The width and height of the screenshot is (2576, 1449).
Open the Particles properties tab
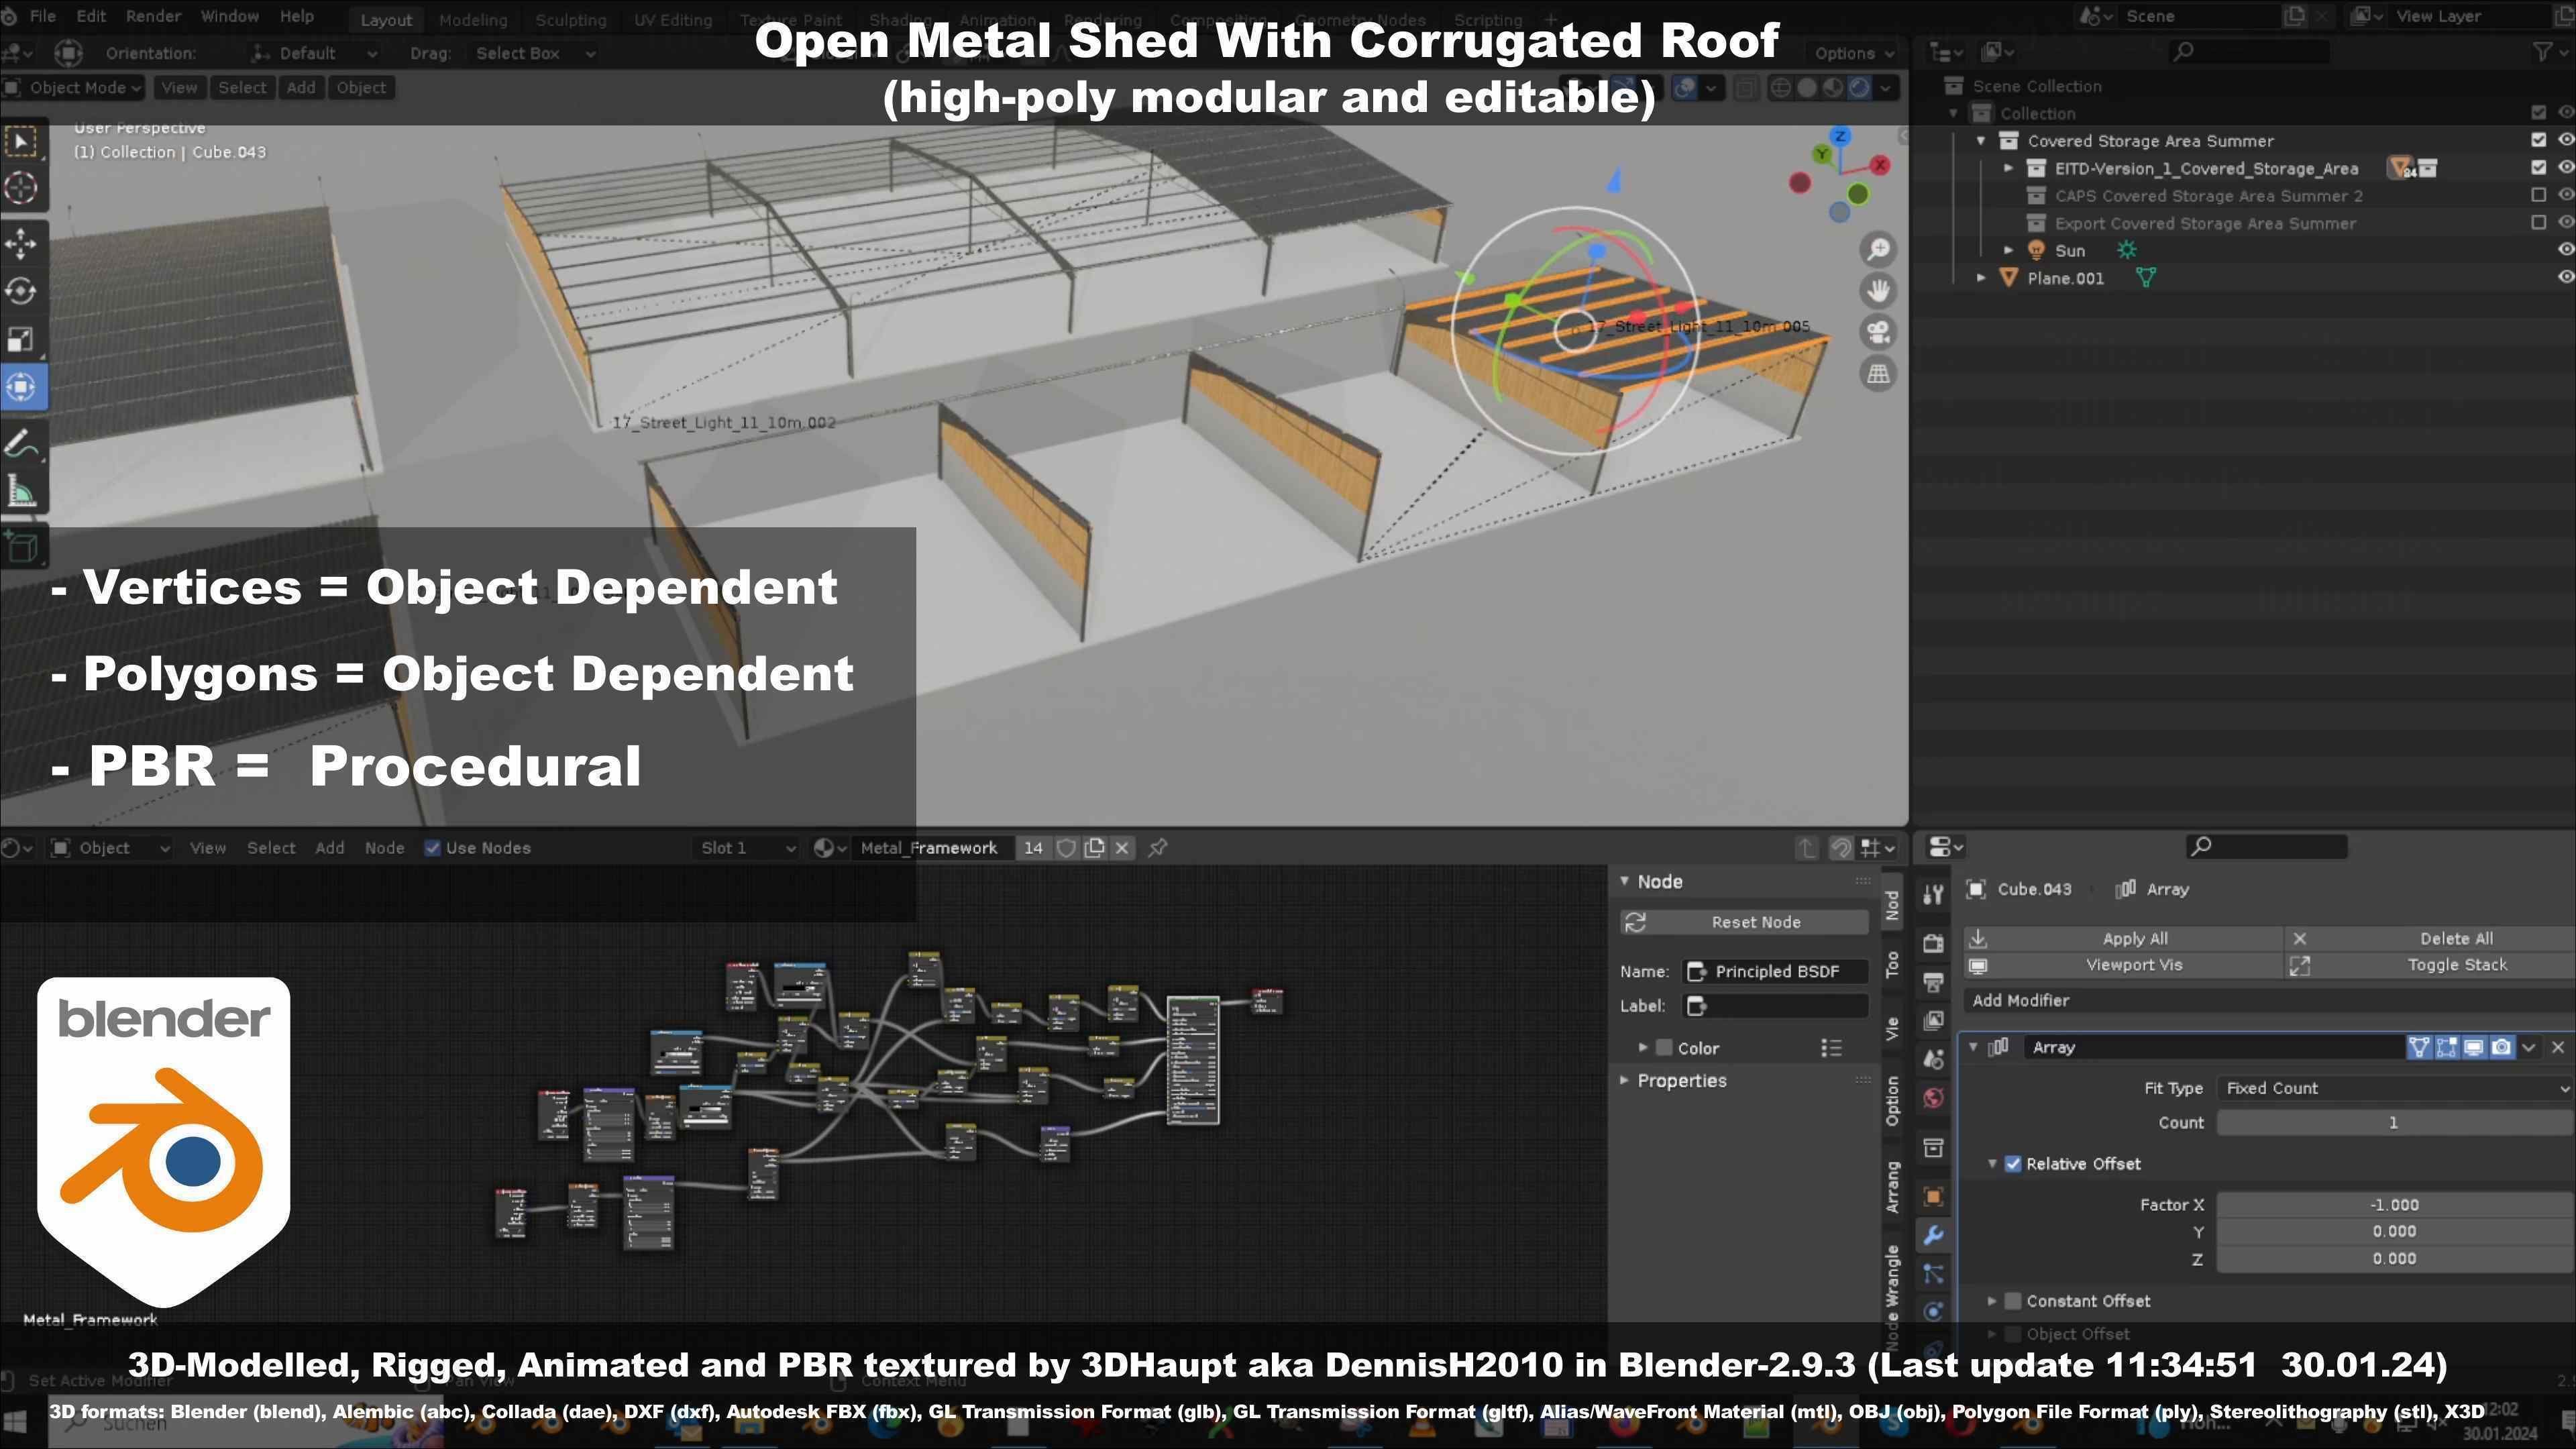pos(1933,1274)
